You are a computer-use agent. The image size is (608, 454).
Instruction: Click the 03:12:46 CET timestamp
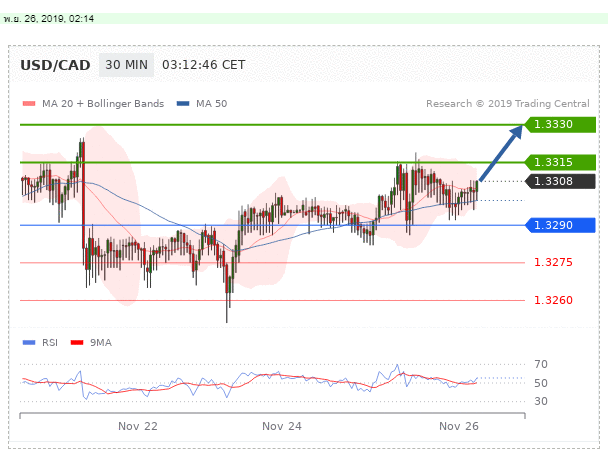click(204, 65)
